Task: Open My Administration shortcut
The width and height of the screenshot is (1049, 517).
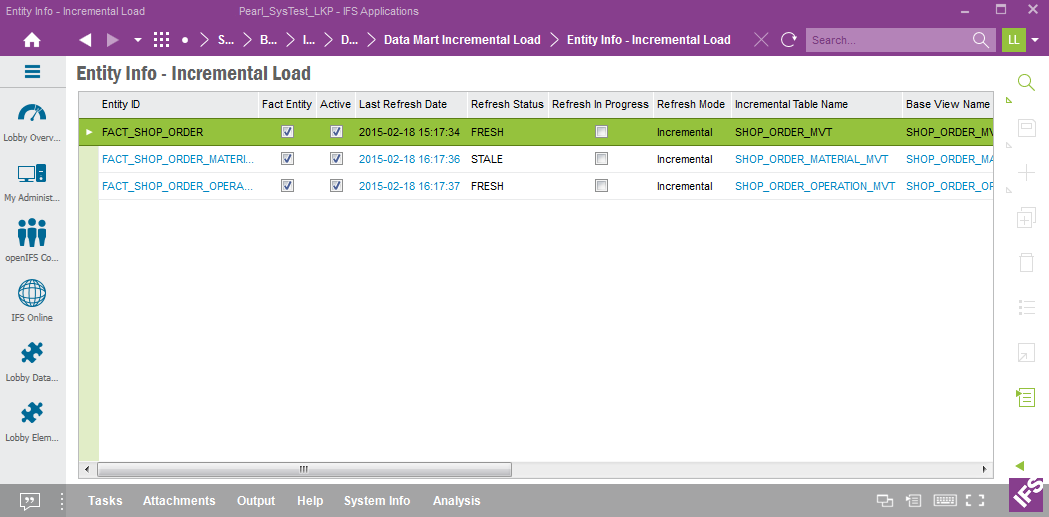Action: click(x=32, y=183)
